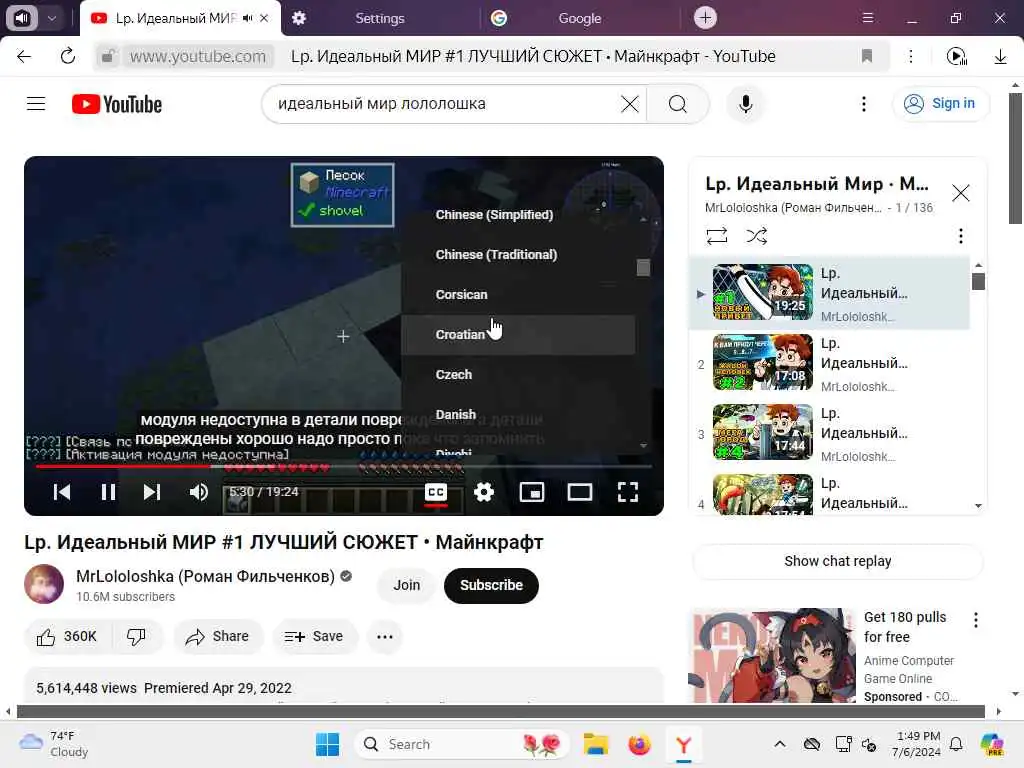The width and height of the screenshot is (1024, 768).
Task: Open the weather widget 74°F Cloudy
Action: click(56, 744)
